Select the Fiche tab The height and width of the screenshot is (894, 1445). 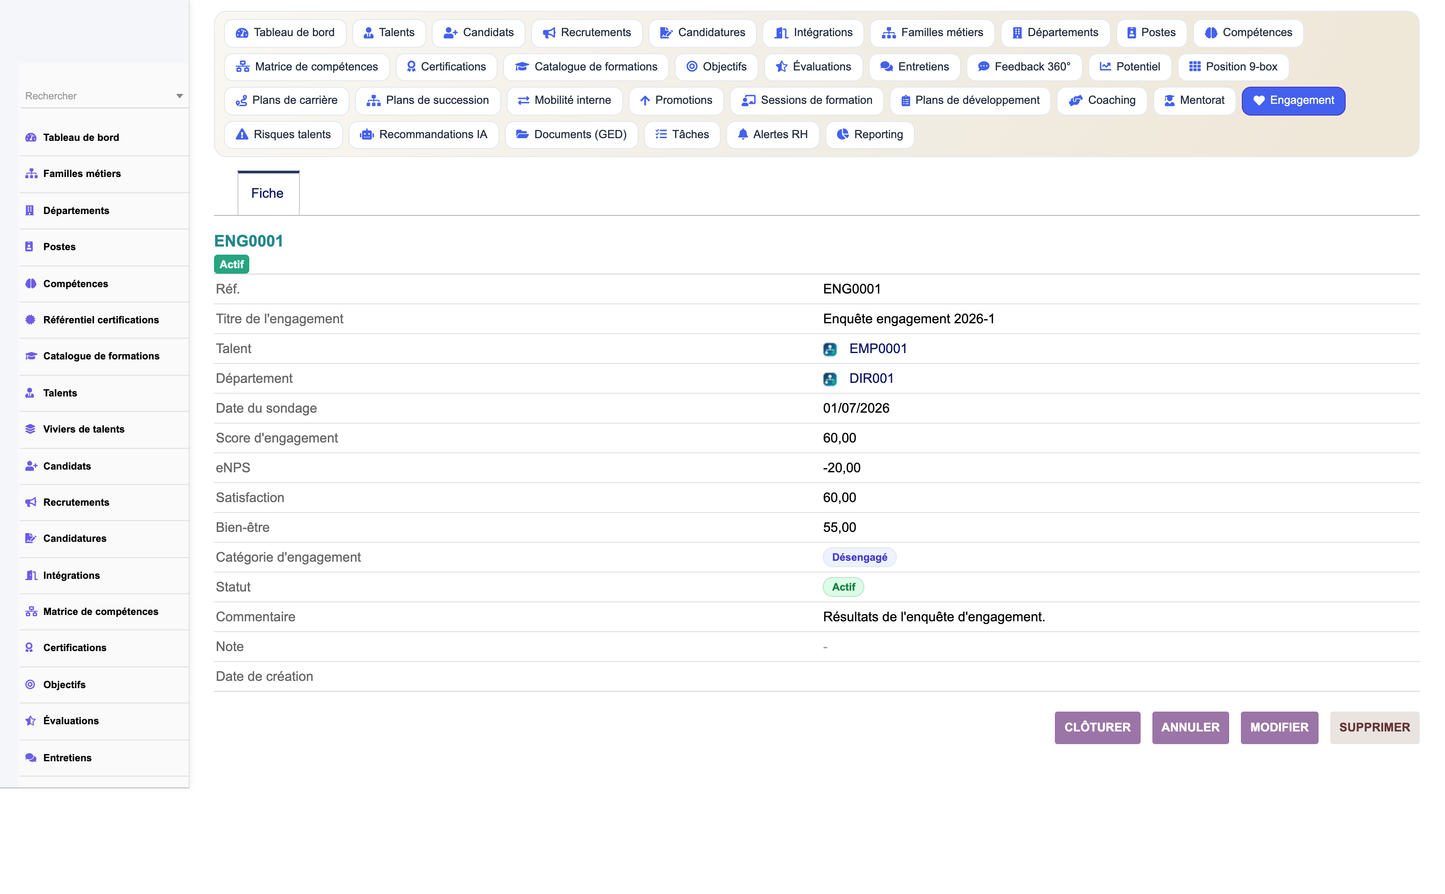click(268, 193)
